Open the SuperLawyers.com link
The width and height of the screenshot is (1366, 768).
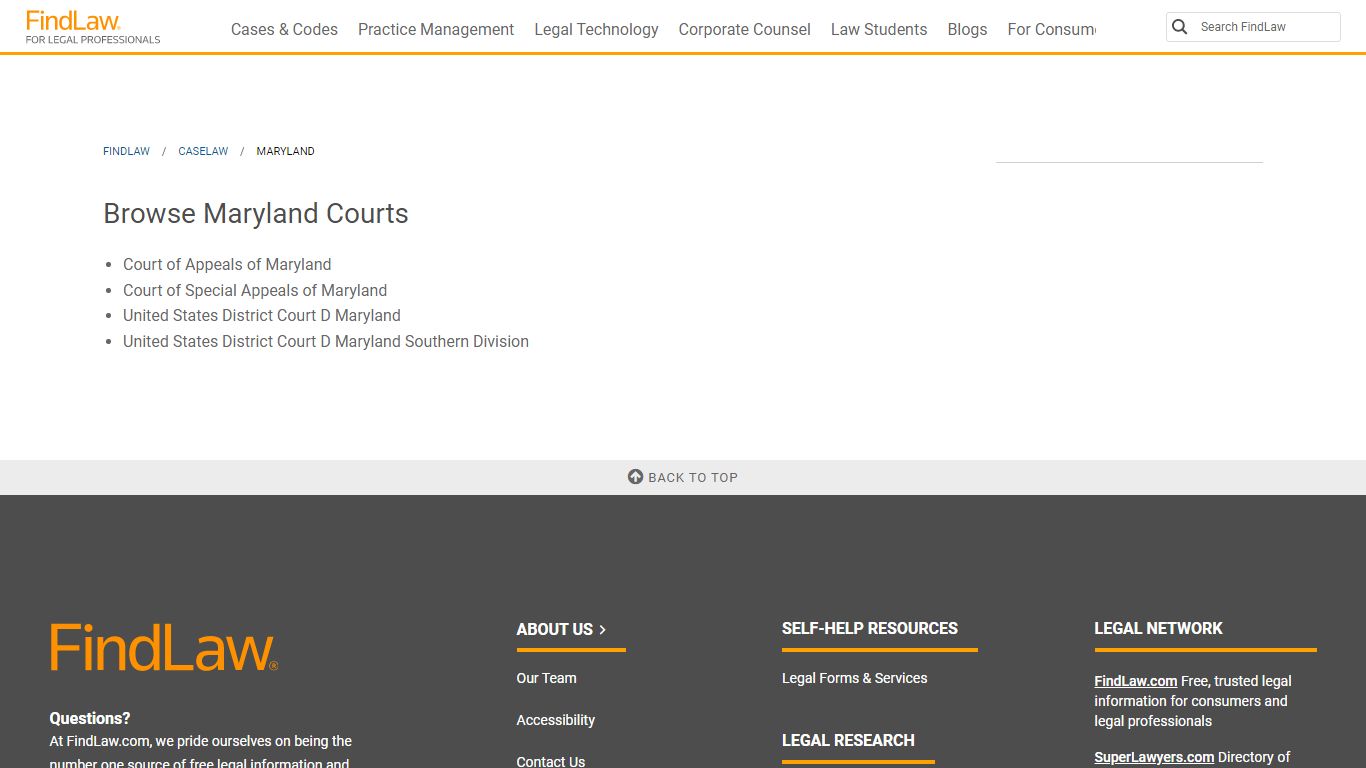pyautogui.click(x=1154, y=757)
